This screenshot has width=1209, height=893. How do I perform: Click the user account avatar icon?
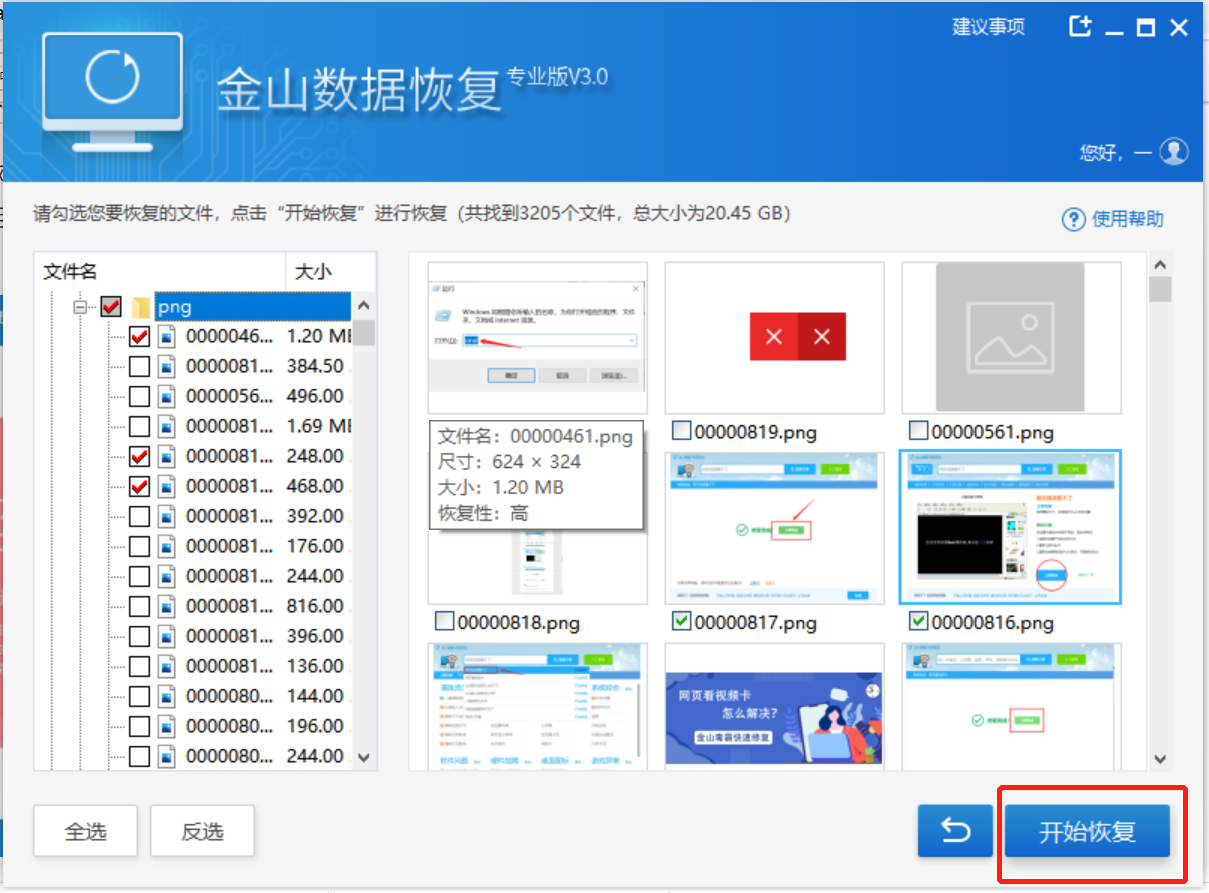click(1172, 152)
